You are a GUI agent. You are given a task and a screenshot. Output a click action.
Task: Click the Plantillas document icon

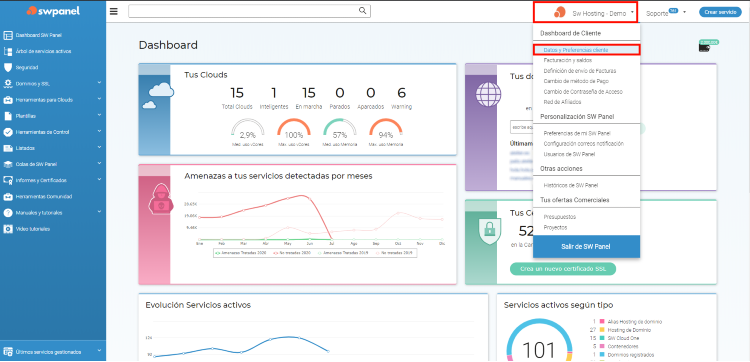(x=8, y=116)
